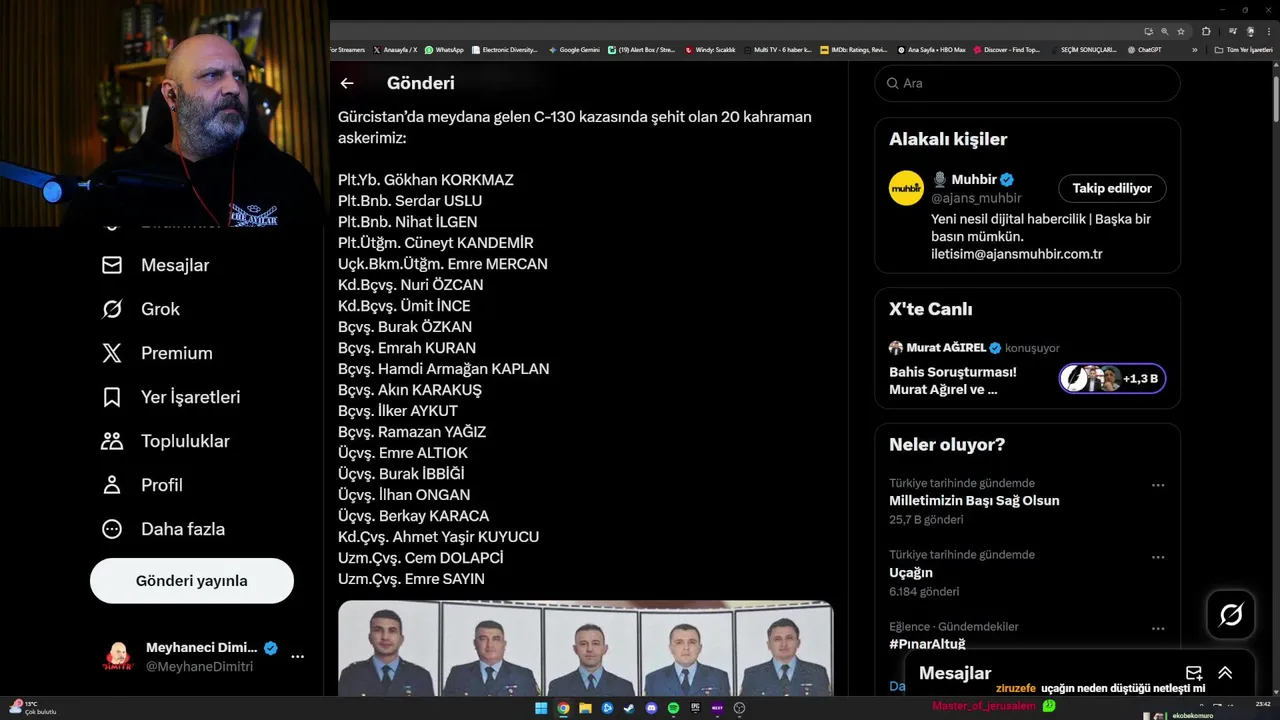The image size is (1280, 720).
Task: Click the communities people icon
Action: pyautogui.click(x=112, y=441)
